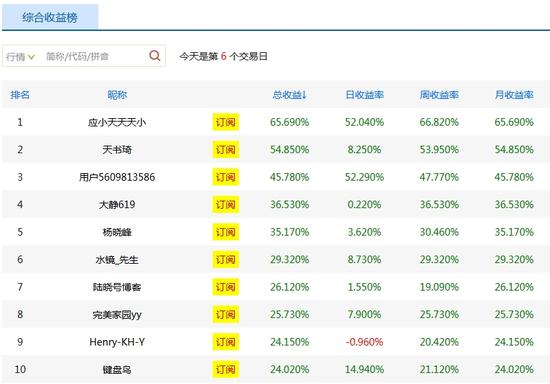The height and width of the screenshot is (384, 550).
Task: Open nickname 大静619
Action: click(x=117, y=204)
